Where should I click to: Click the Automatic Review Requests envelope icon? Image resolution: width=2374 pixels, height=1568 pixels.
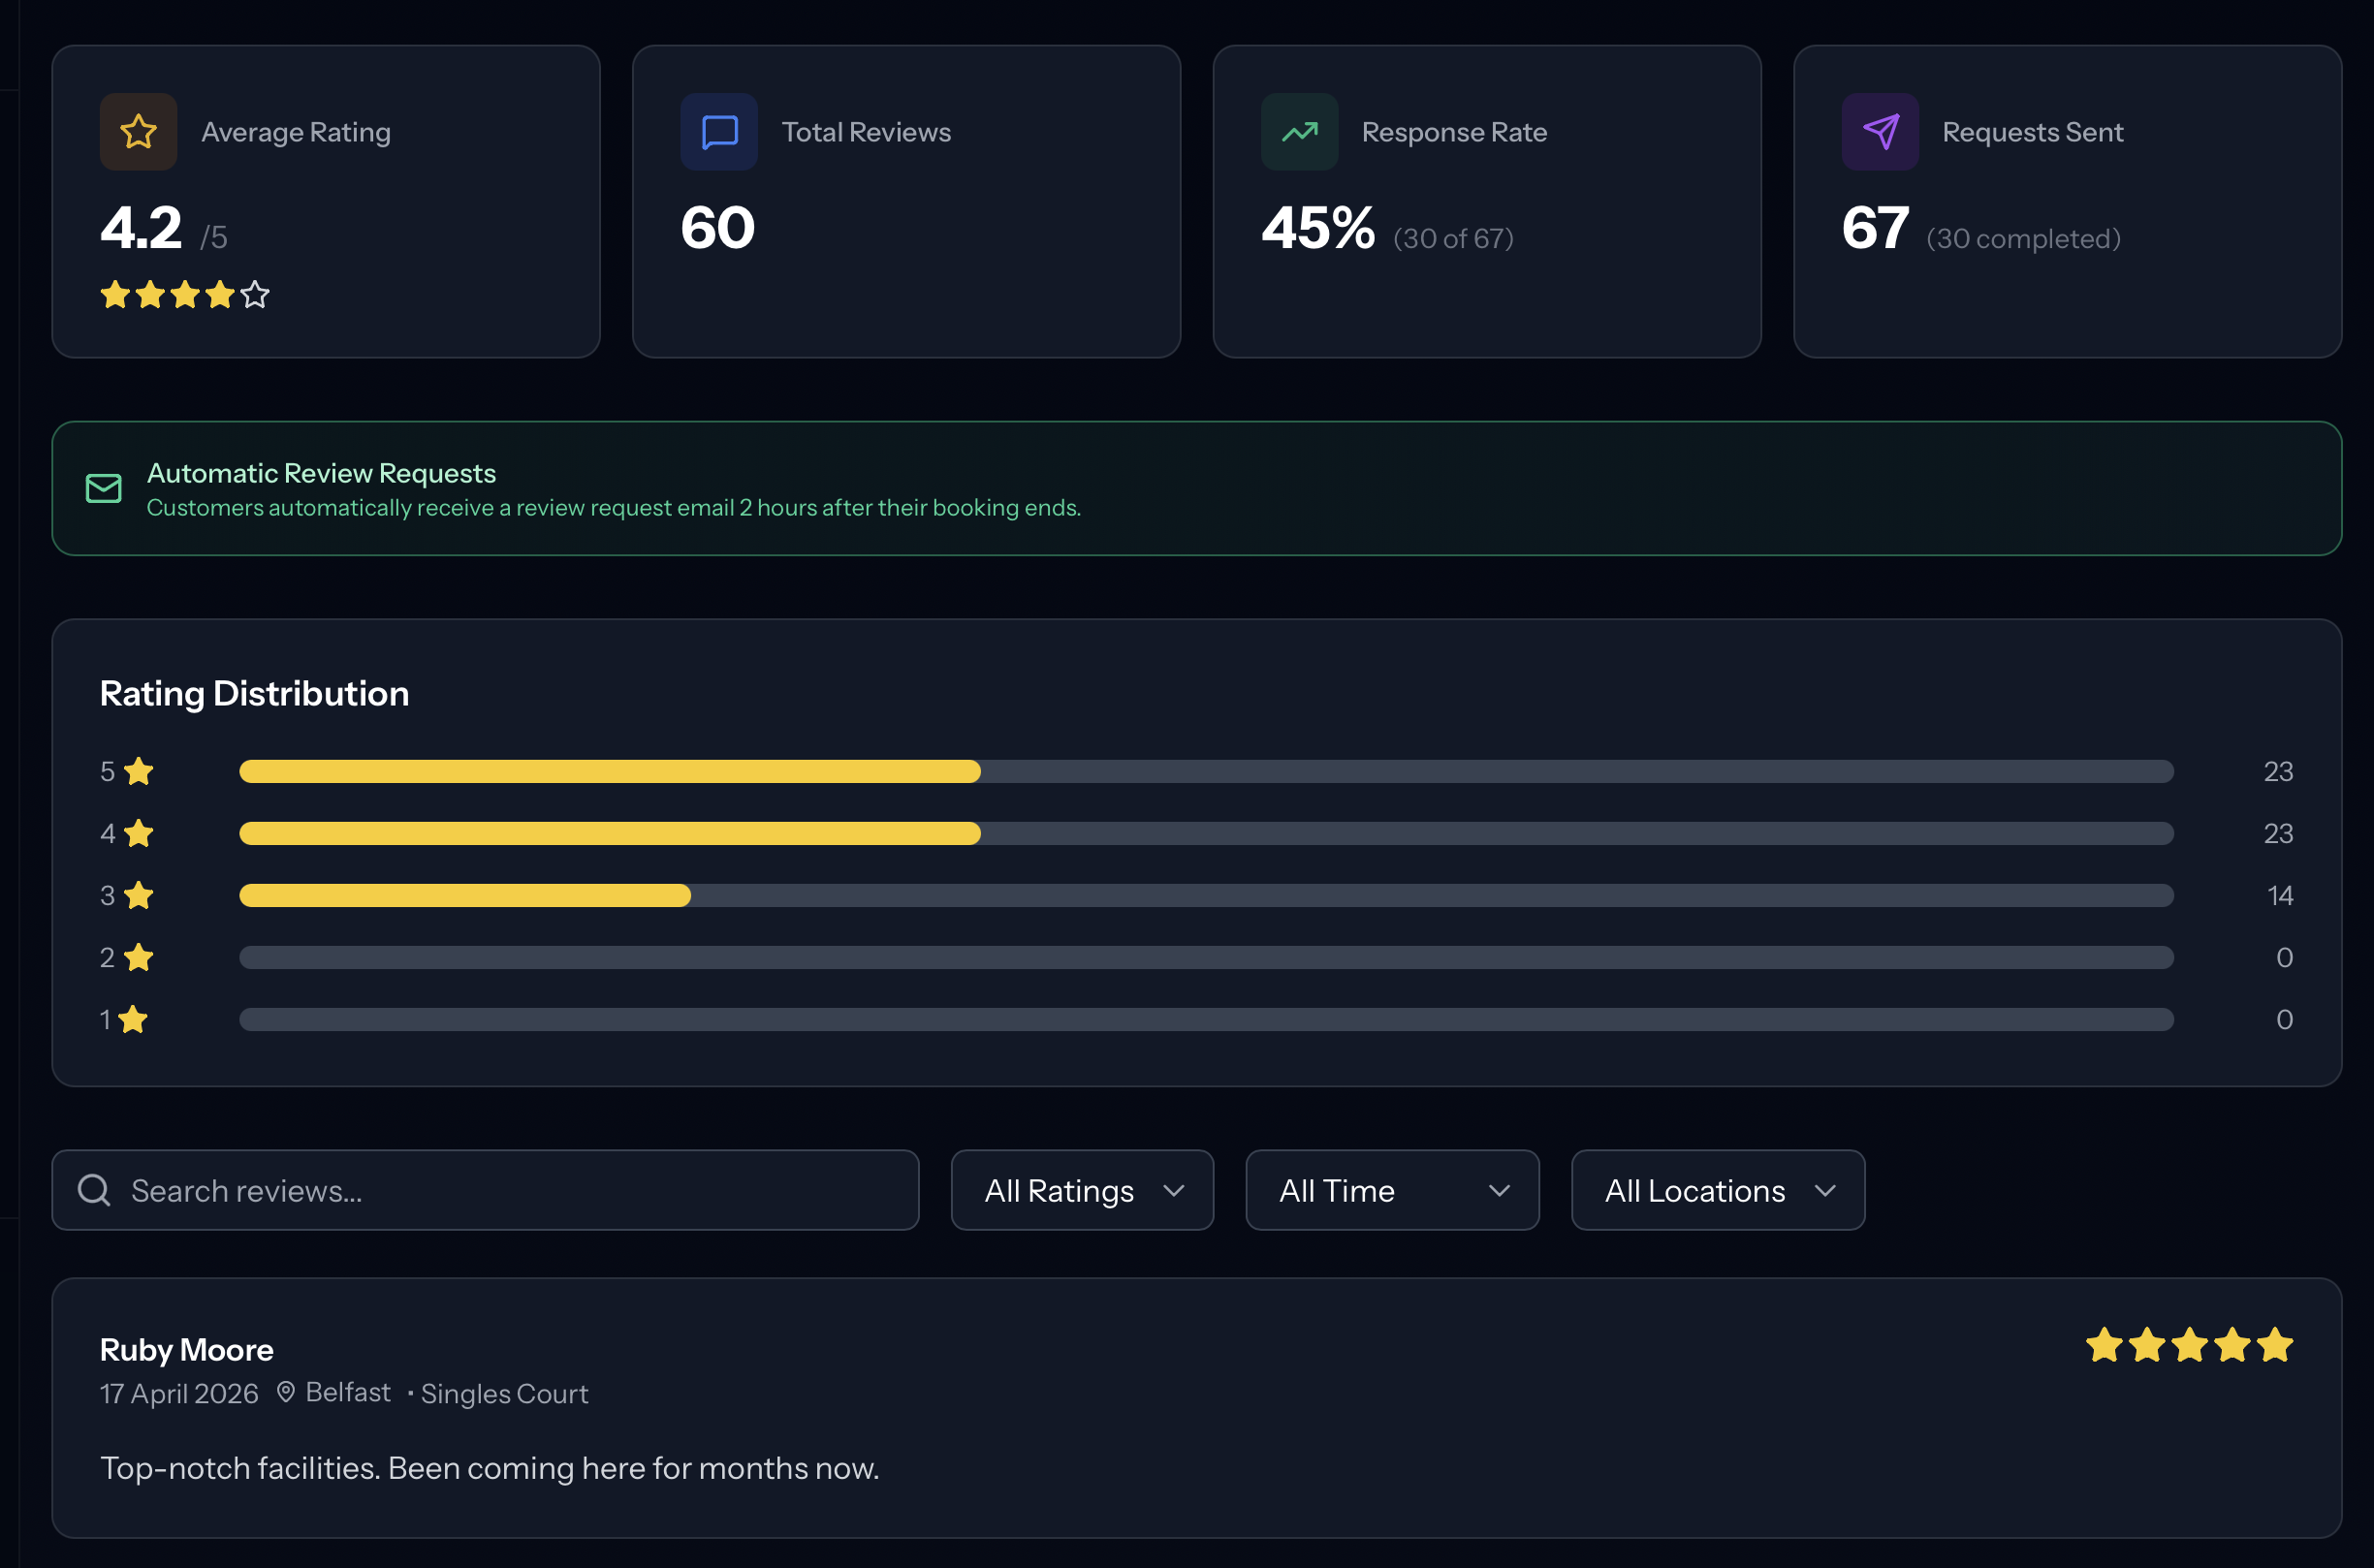[x=104, y=488]
